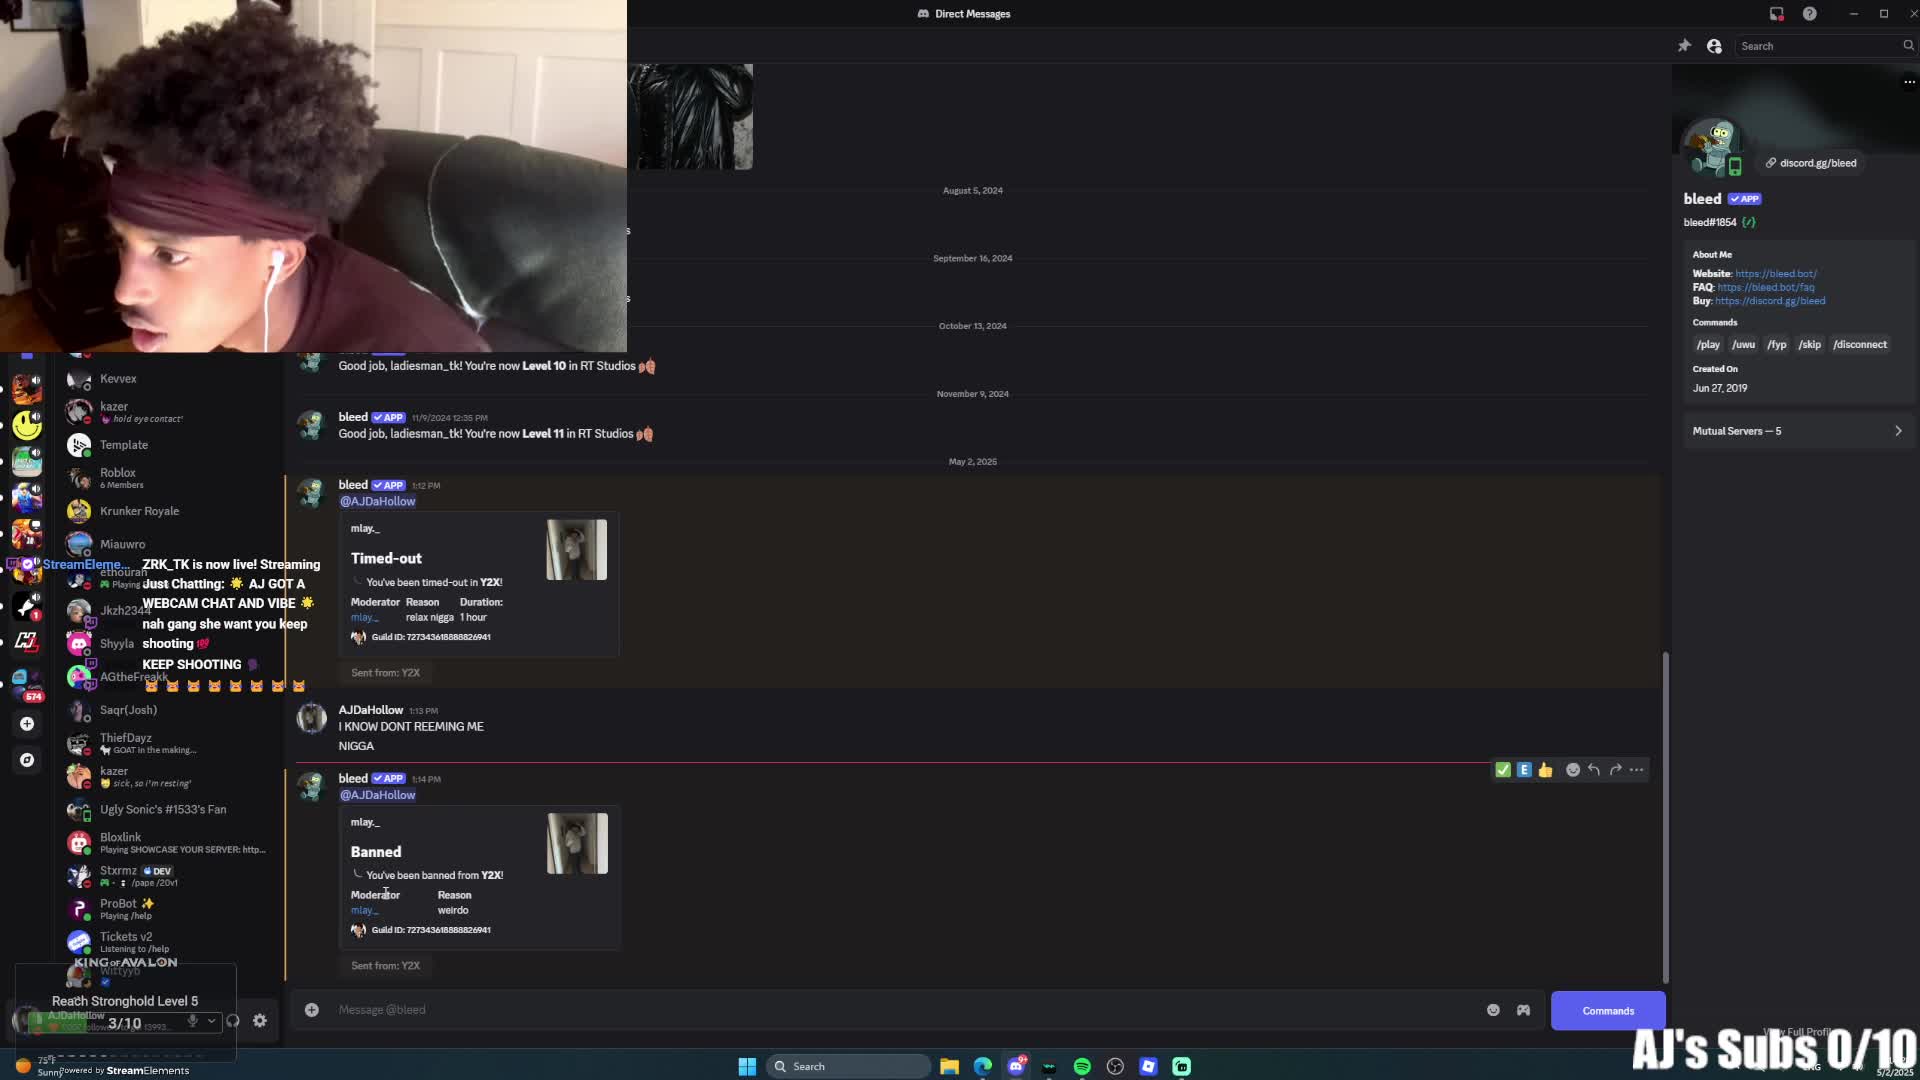Click the Windows taskbar Search box
The image size is (1920, 1080).
click(x=848, y=1067)
